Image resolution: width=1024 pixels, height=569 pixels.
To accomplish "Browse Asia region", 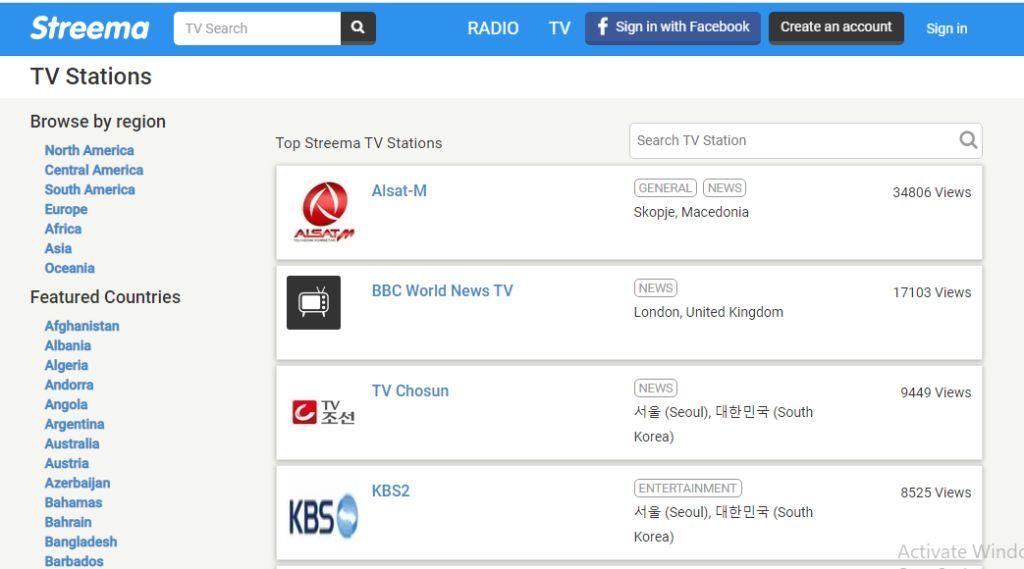I will tap(58, 248).
